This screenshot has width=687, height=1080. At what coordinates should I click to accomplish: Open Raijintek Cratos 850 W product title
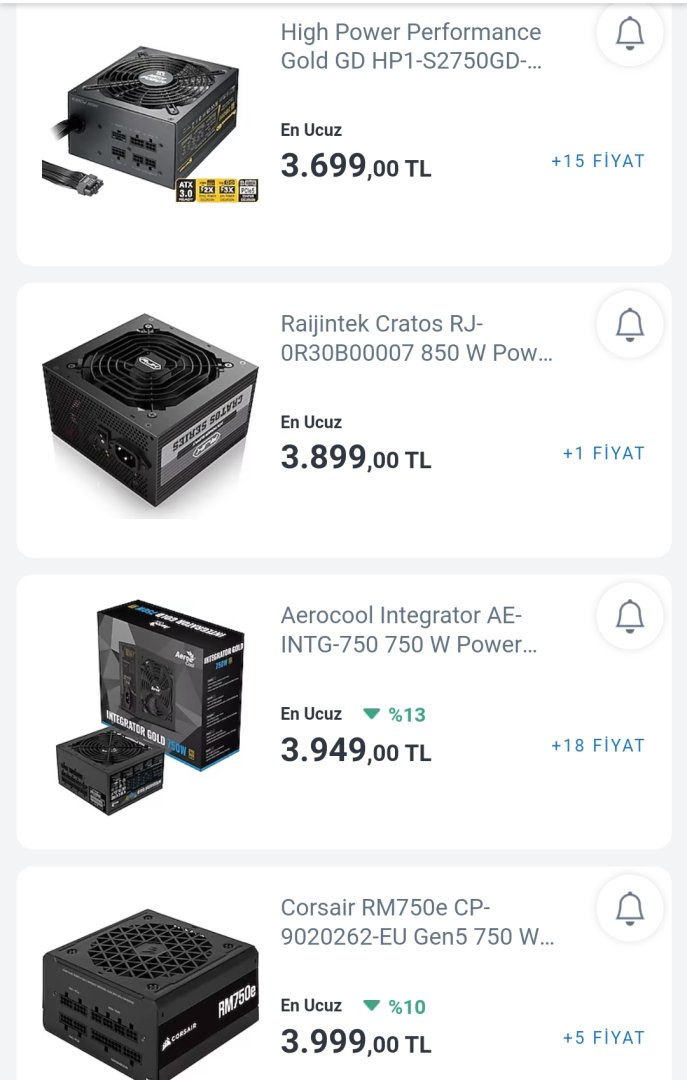[x=416, y=339]
